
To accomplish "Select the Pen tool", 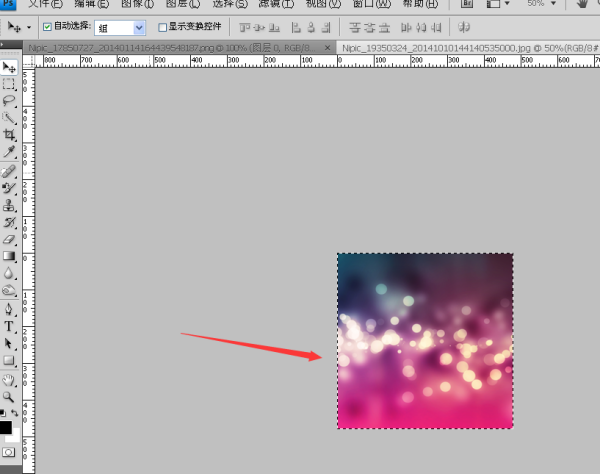I will click(9, 309).
